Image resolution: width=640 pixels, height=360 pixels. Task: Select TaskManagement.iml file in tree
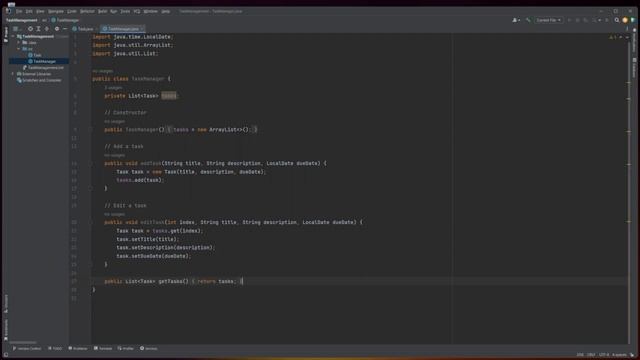click(x=43, y=68)
